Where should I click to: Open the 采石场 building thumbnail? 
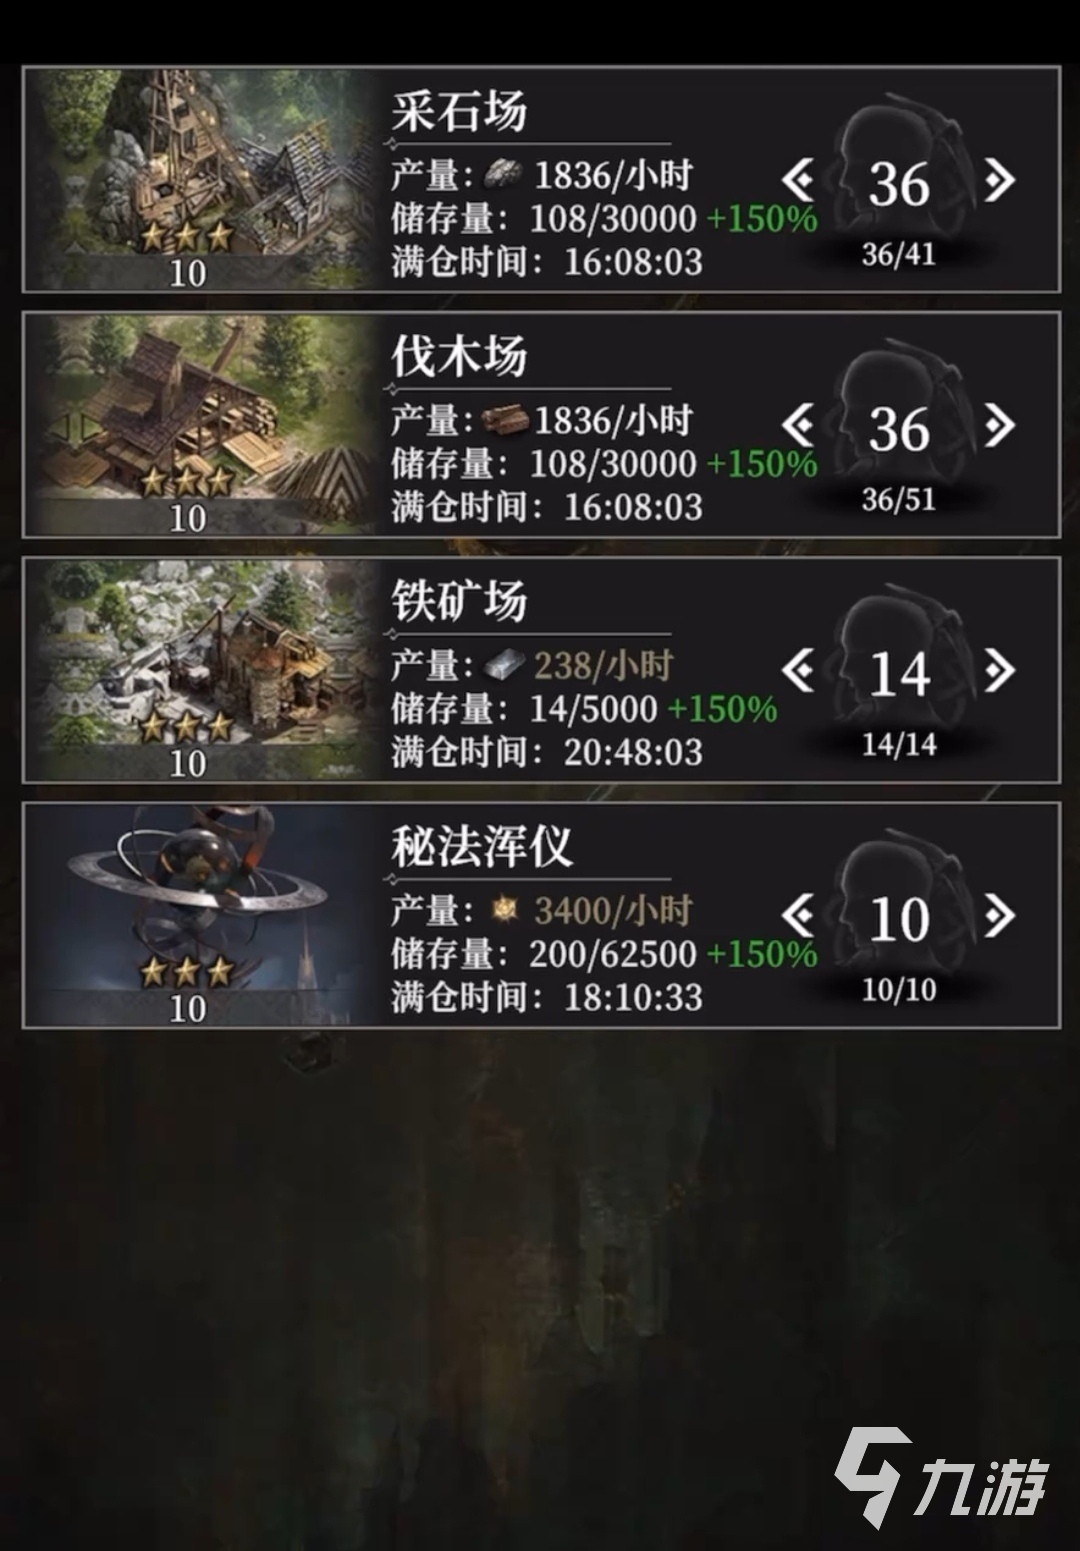pyautogui.click(x=200, y=179)
